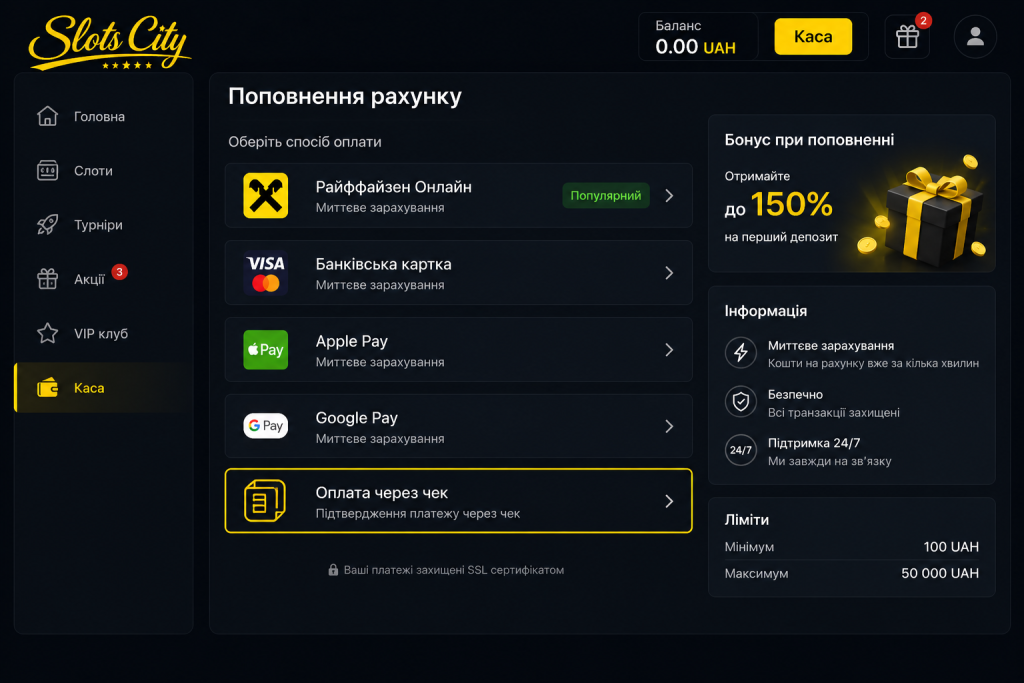1024x683 pixels.
Task: Click the 150% first deposit bonus banner
Action: click(x=852, y=193)
